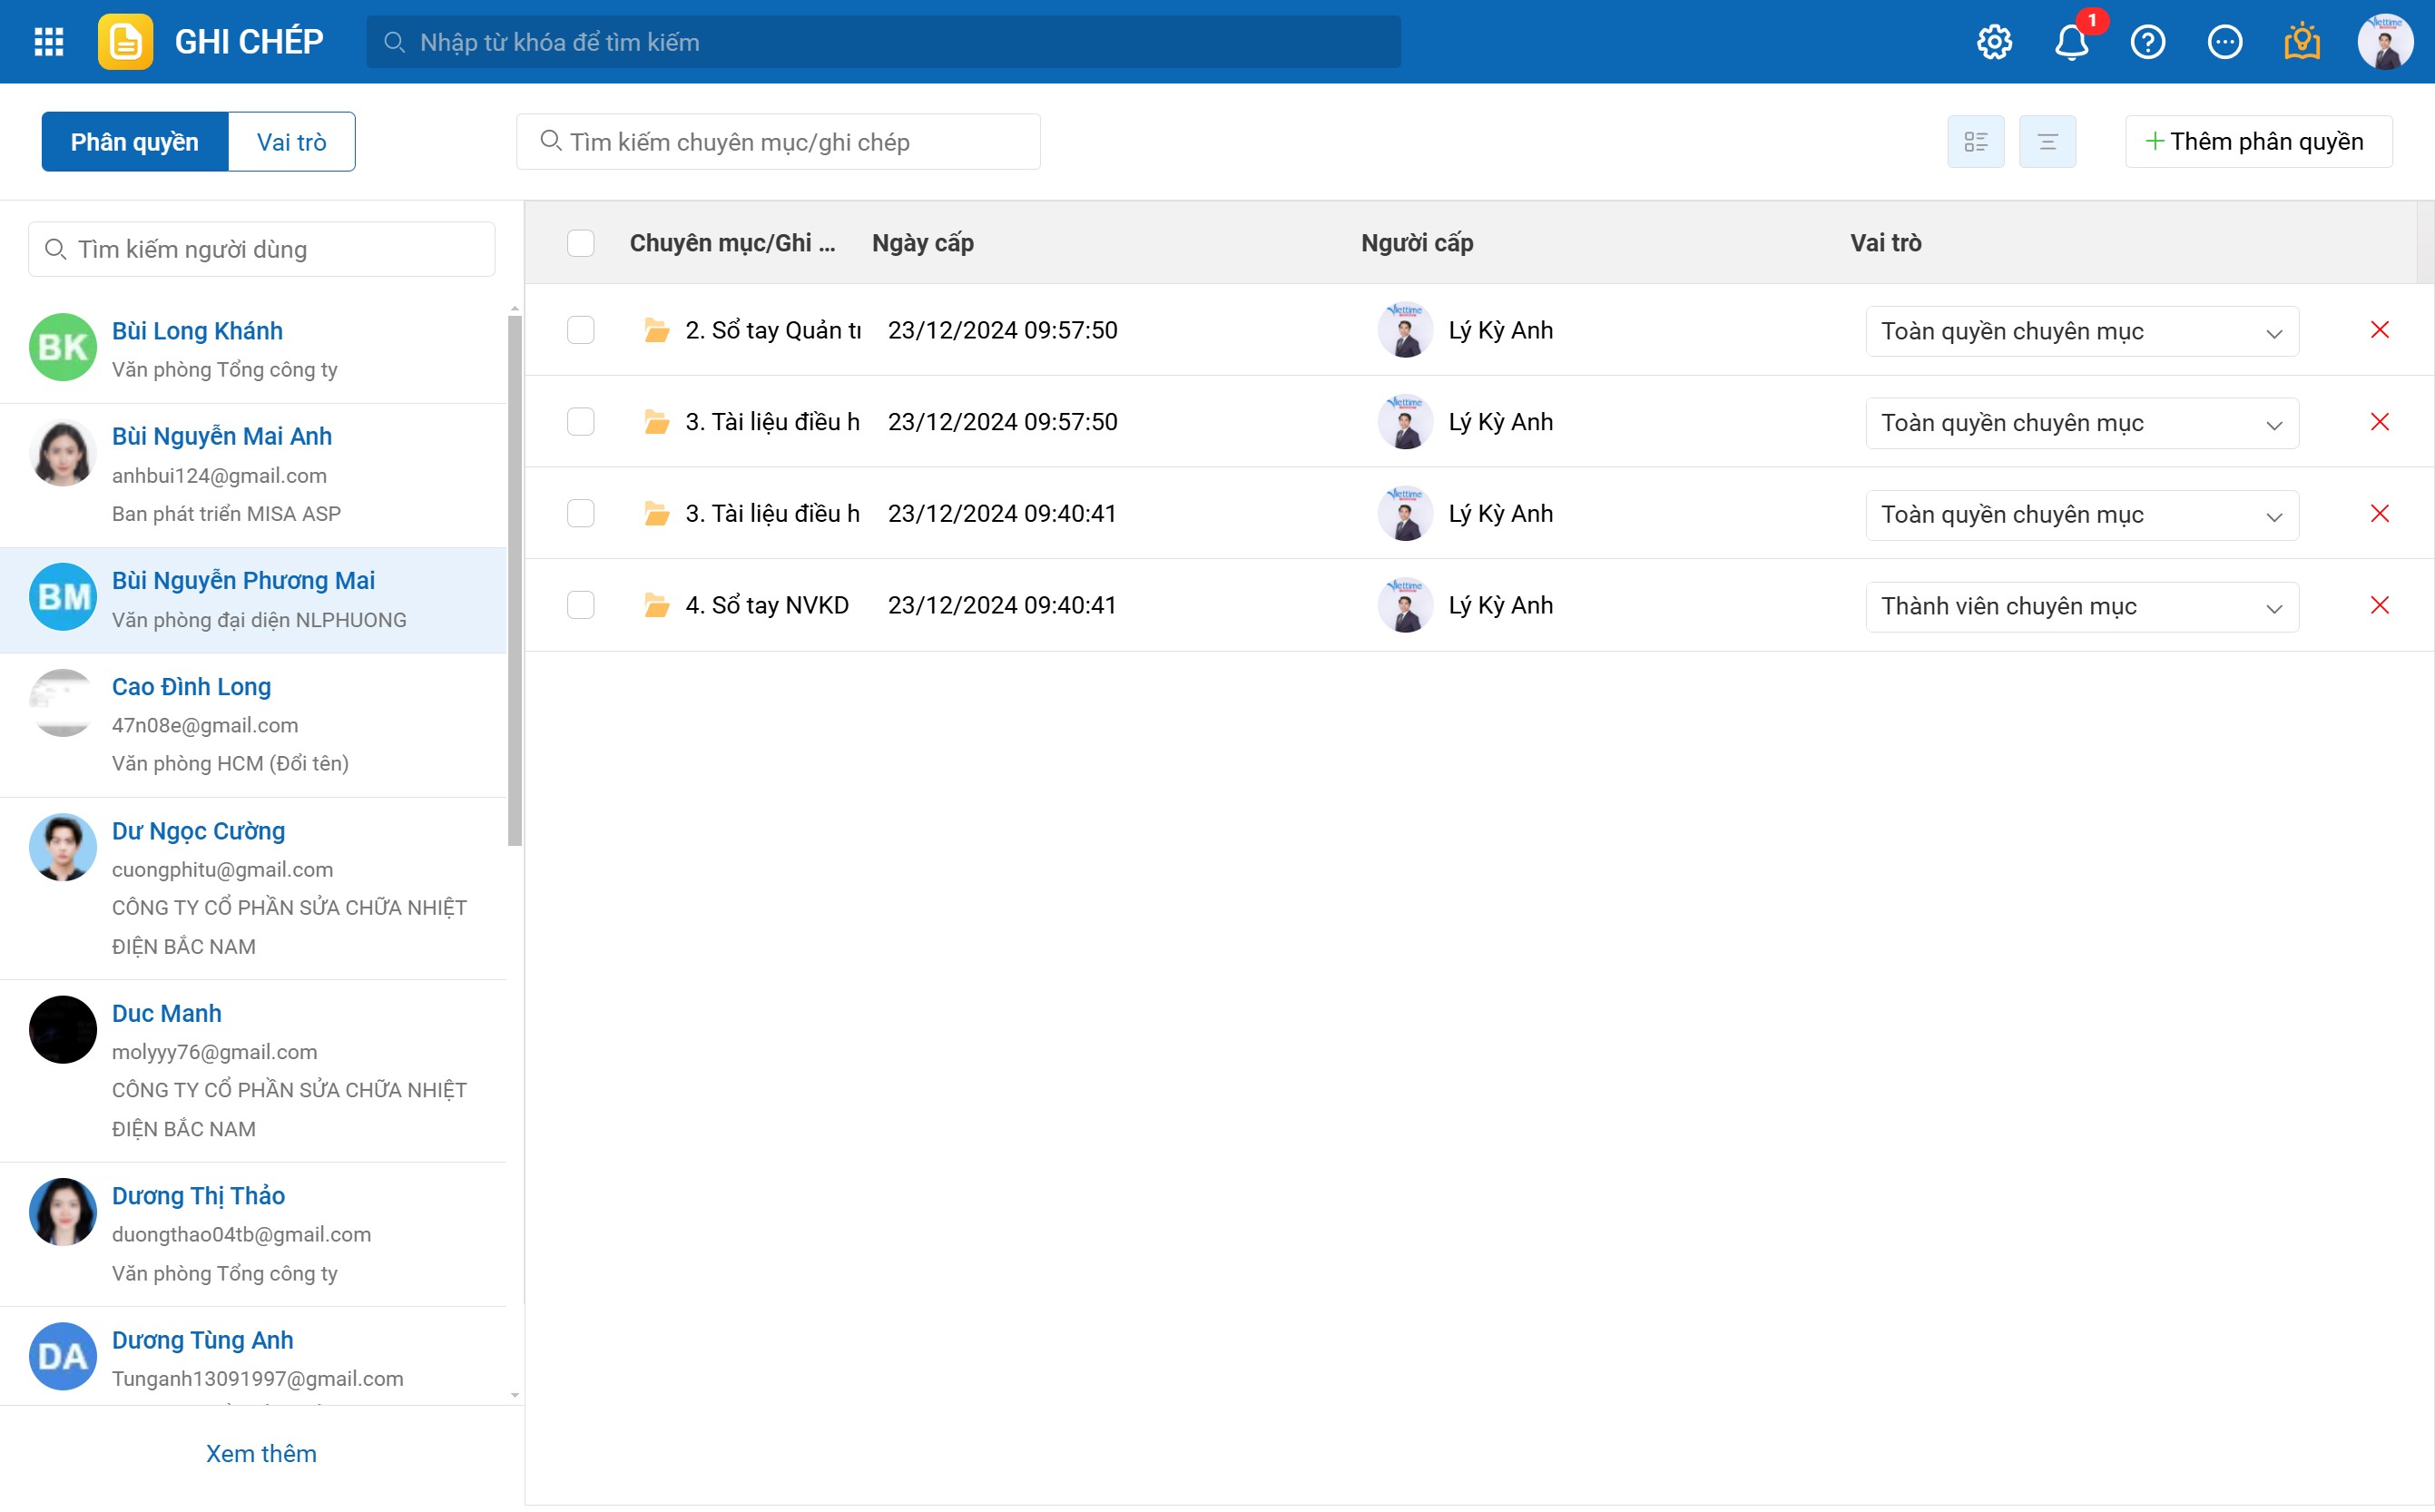Toggle the select-all header checkbox
This screenshot has width=2435, height=1512.
[x=580, y=243]
